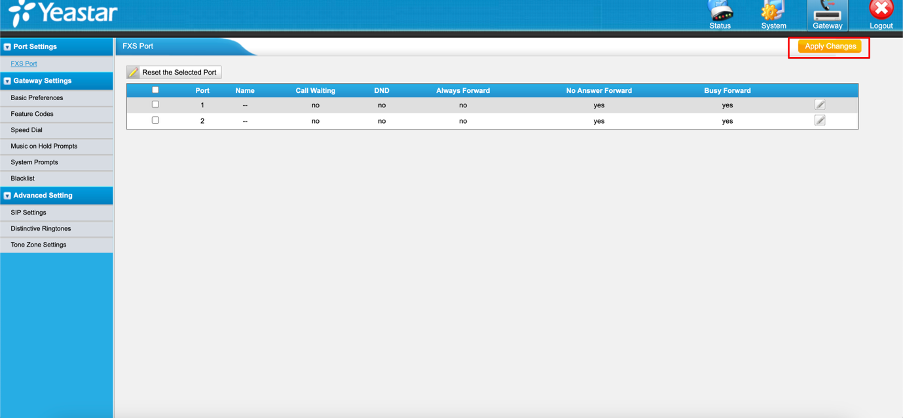The height and width of the screenshot is (418, 904).
Task: Click port number 1 cell
Action: coord(202,106)
